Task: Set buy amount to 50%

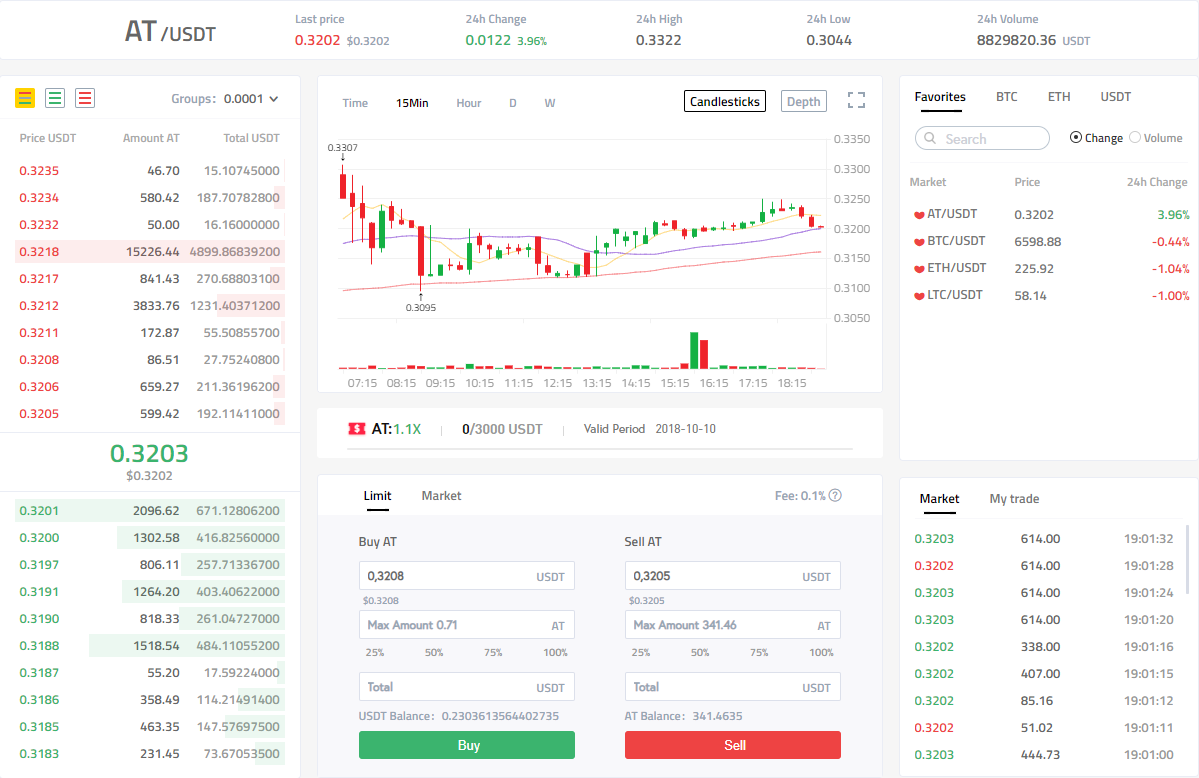Action: (x=434, y=653)
